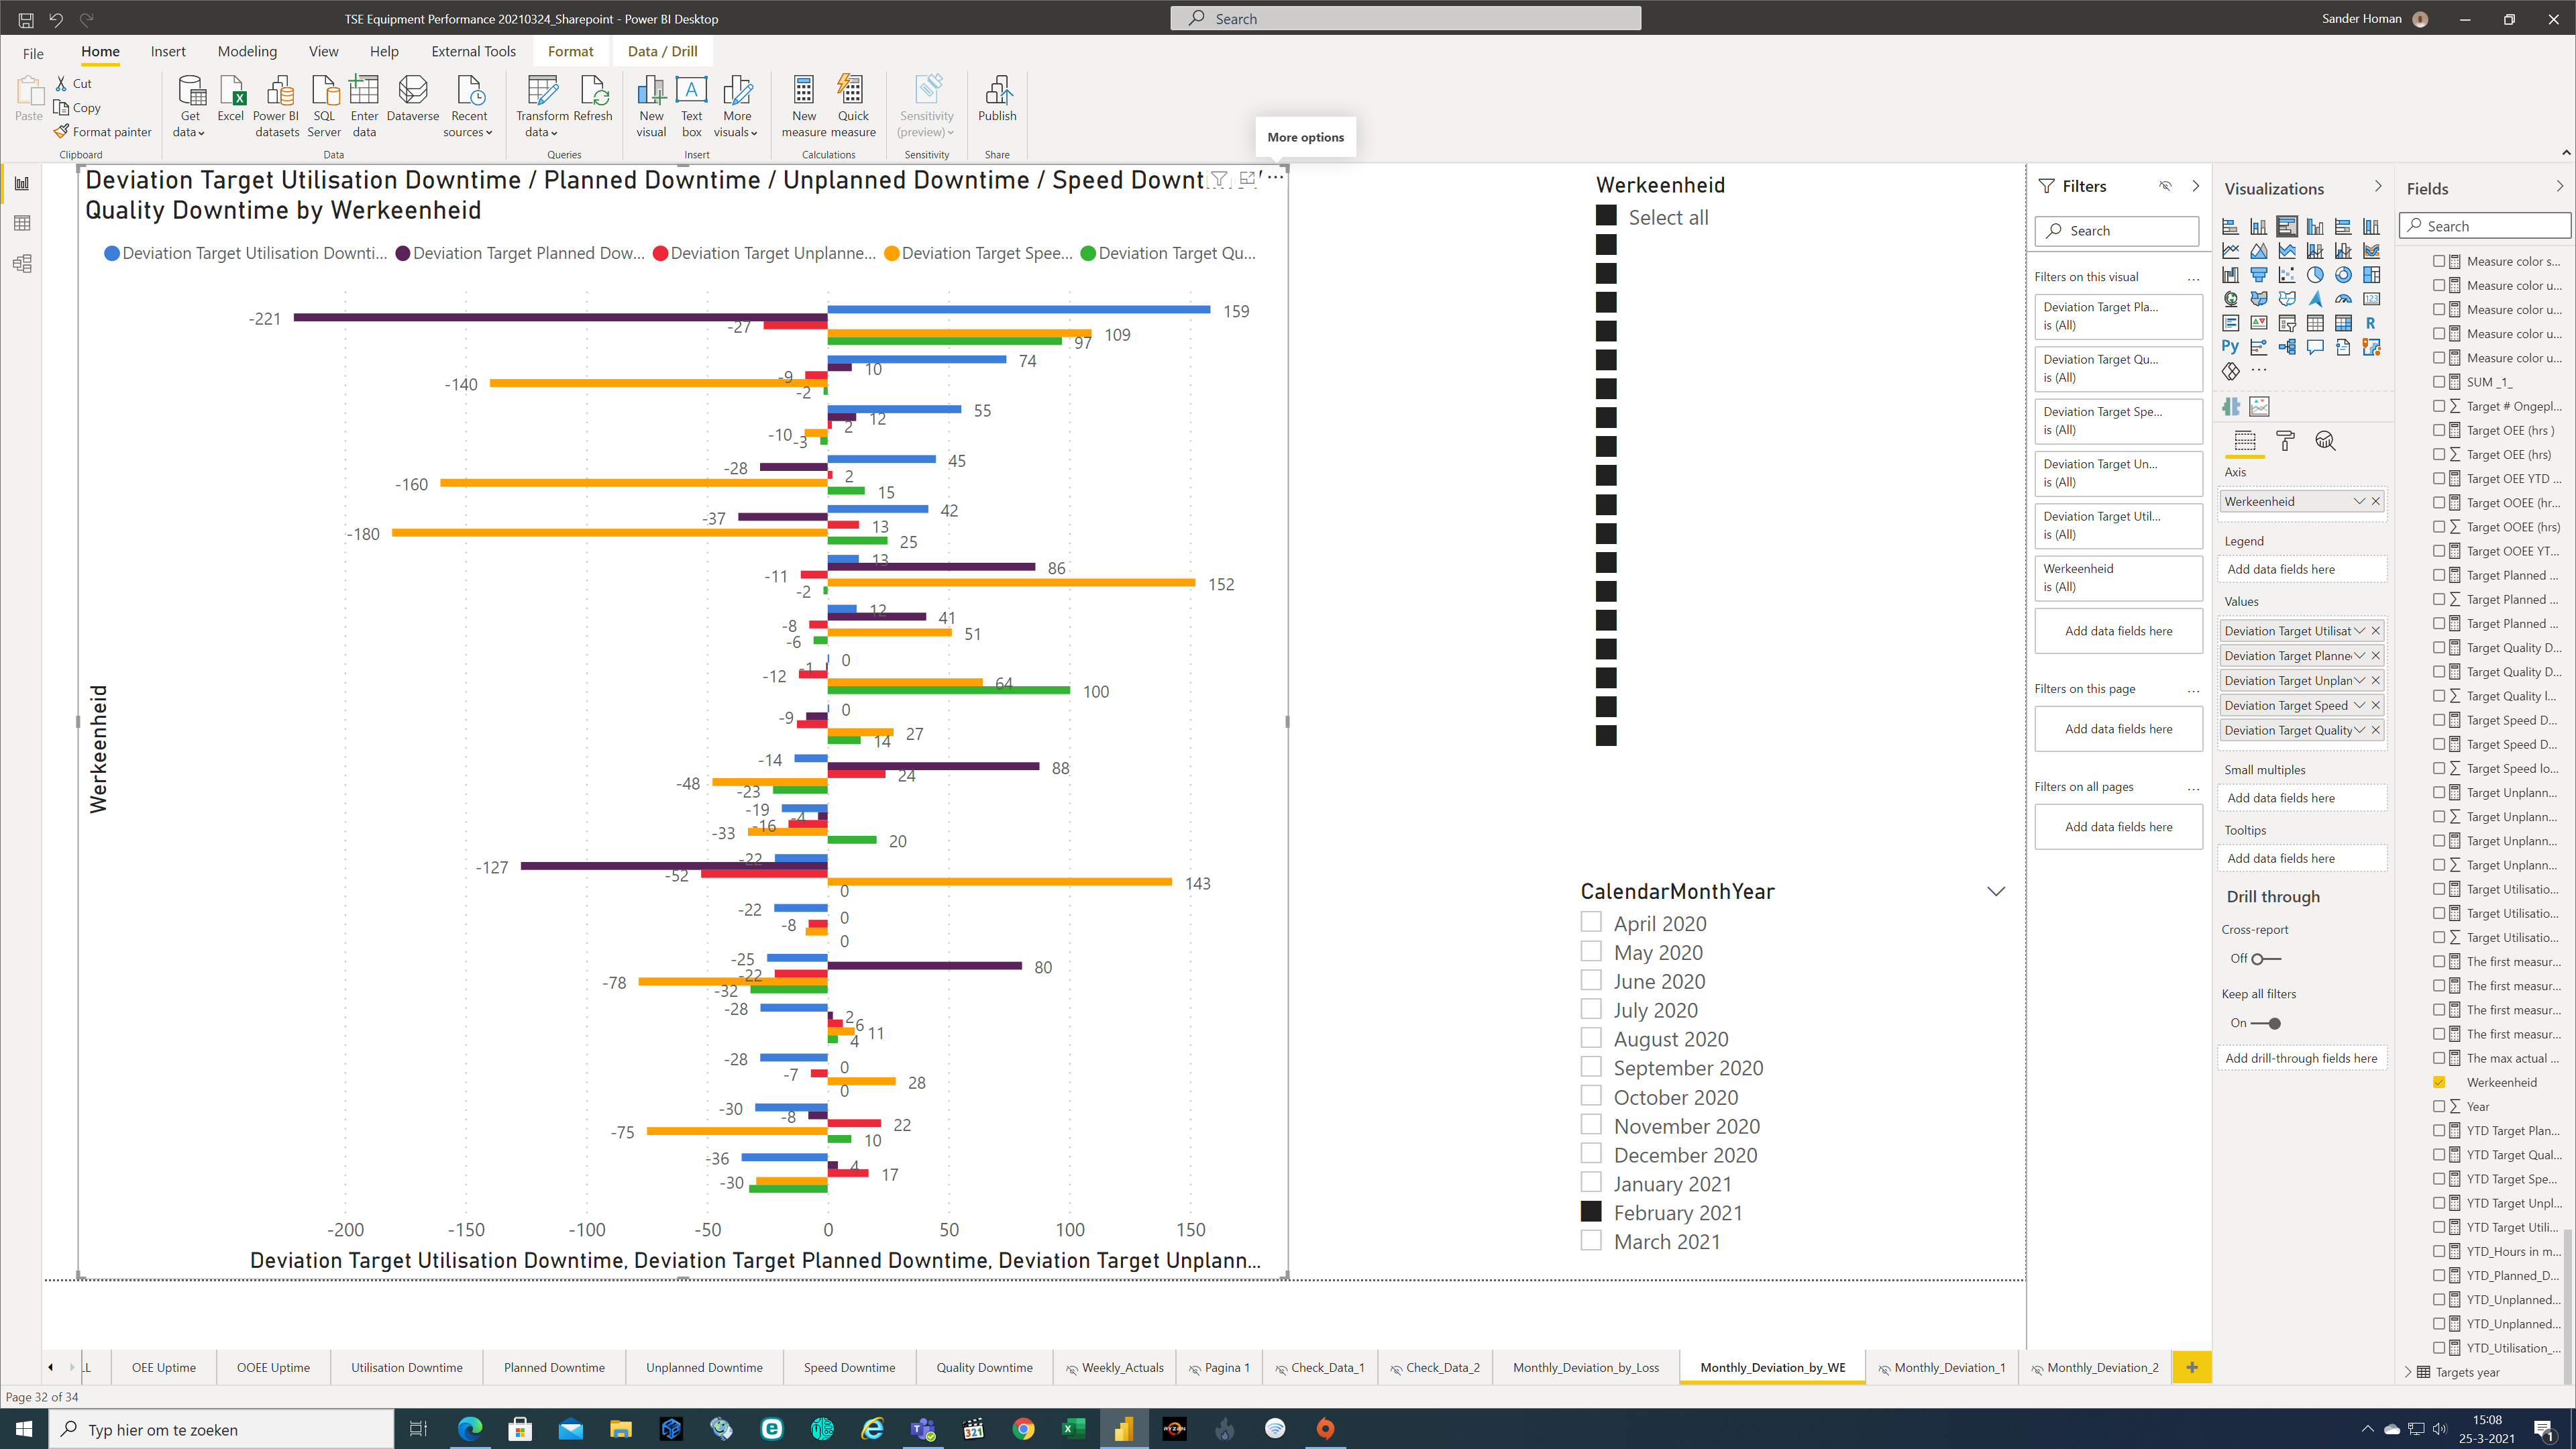This screenshot has width=2576, height=1449.
Task: Switch to Model view in left sidebar
Action: [x=22, y=263]
